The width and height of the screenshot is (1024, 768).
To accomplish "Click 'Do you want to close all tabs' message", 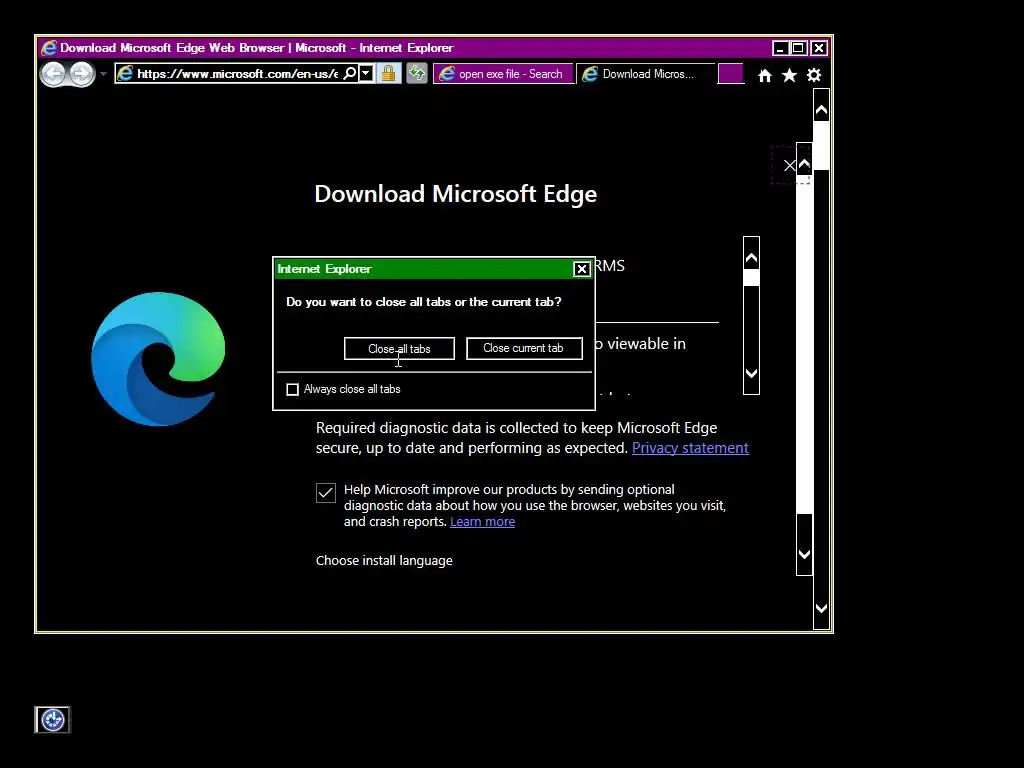I will tap(424, 302).
